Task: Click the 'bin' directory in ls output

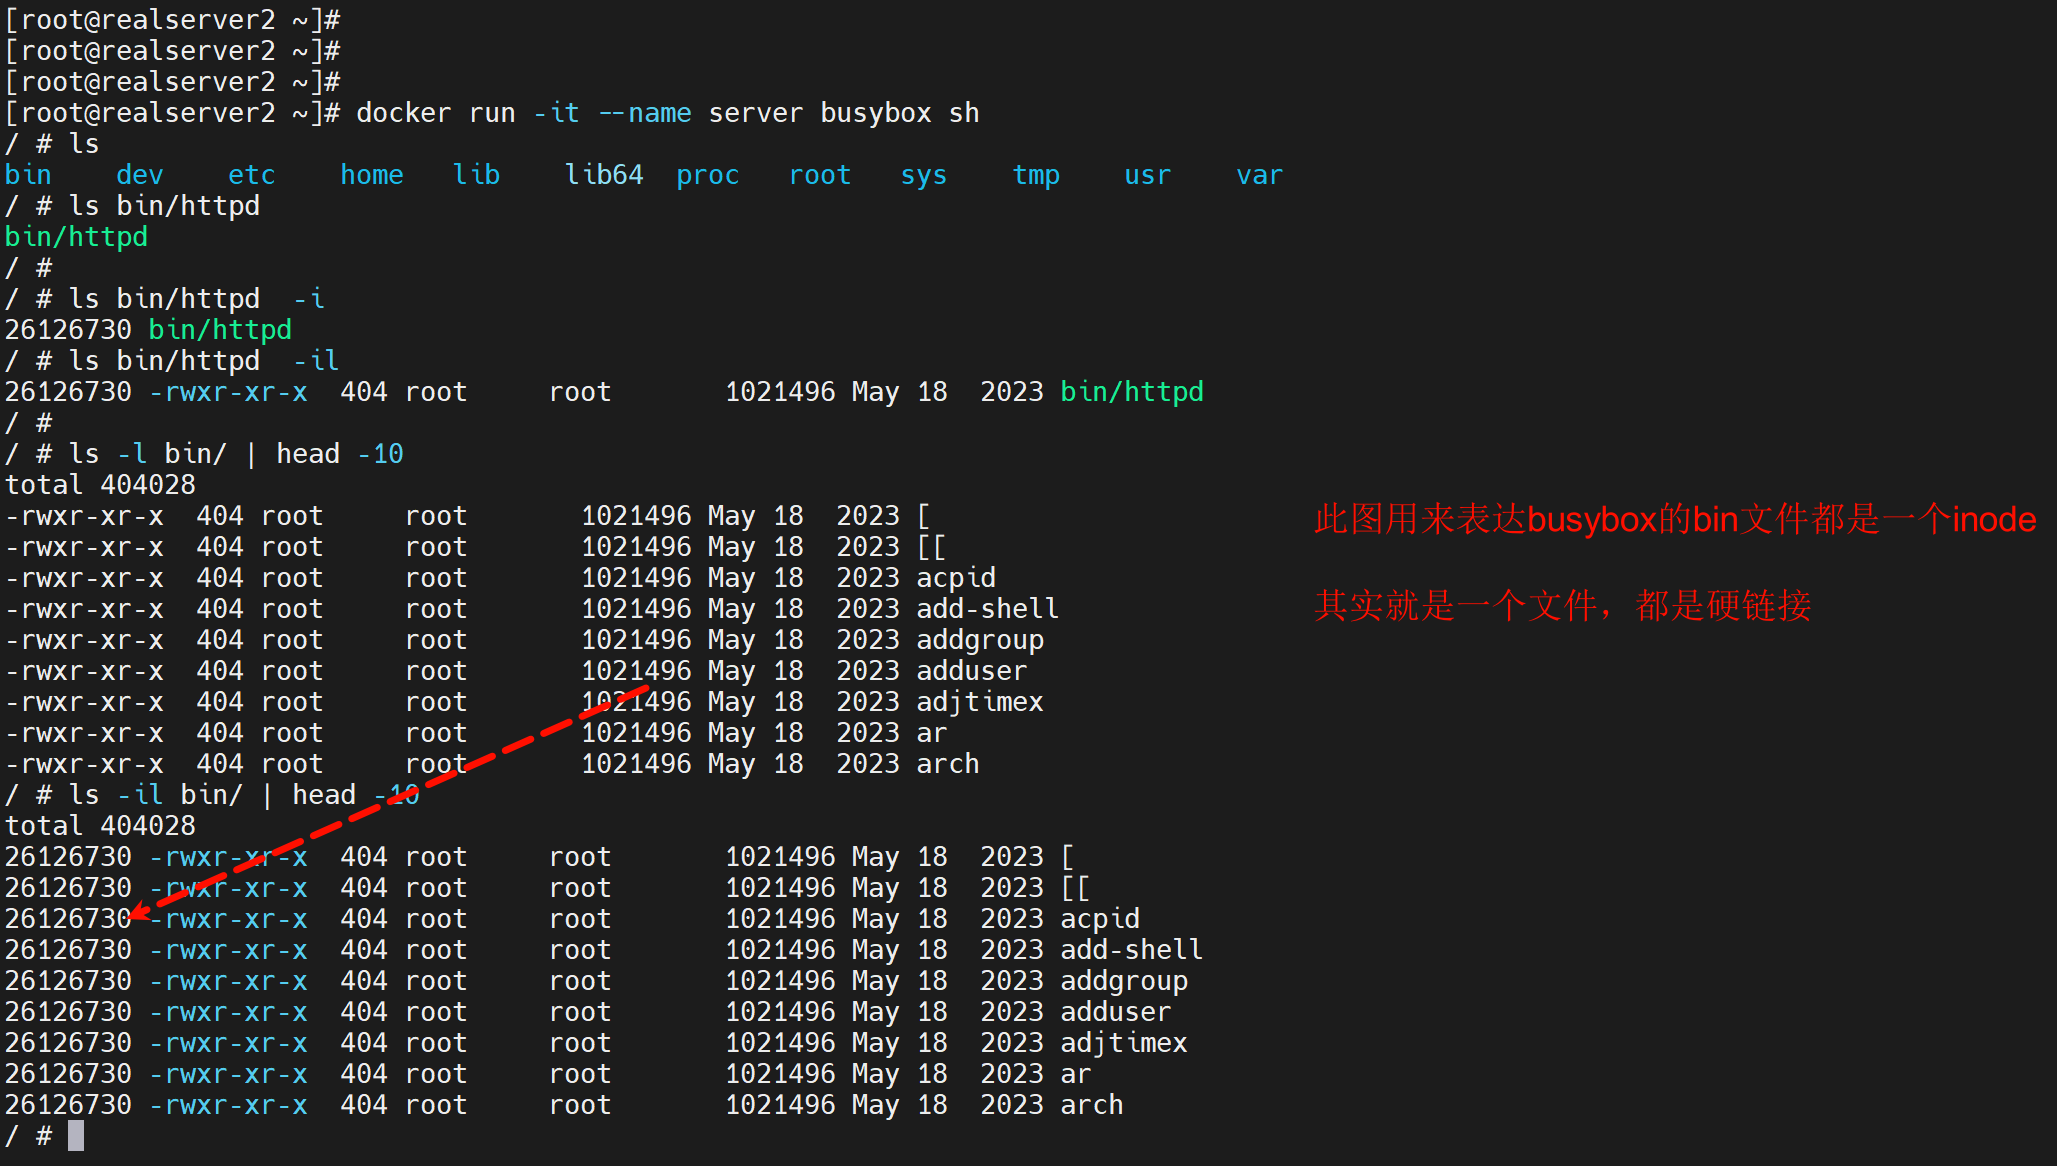Action: click(28, 175)
